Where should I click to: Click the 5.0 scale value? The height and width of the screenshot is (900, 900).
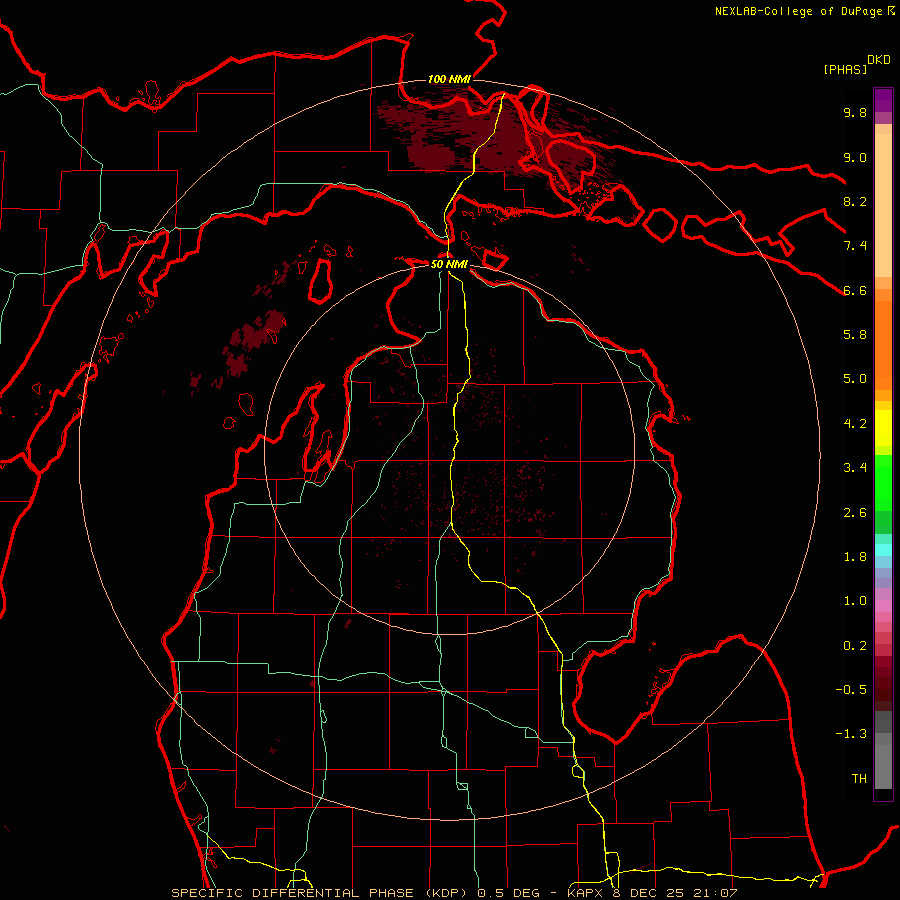855,379
